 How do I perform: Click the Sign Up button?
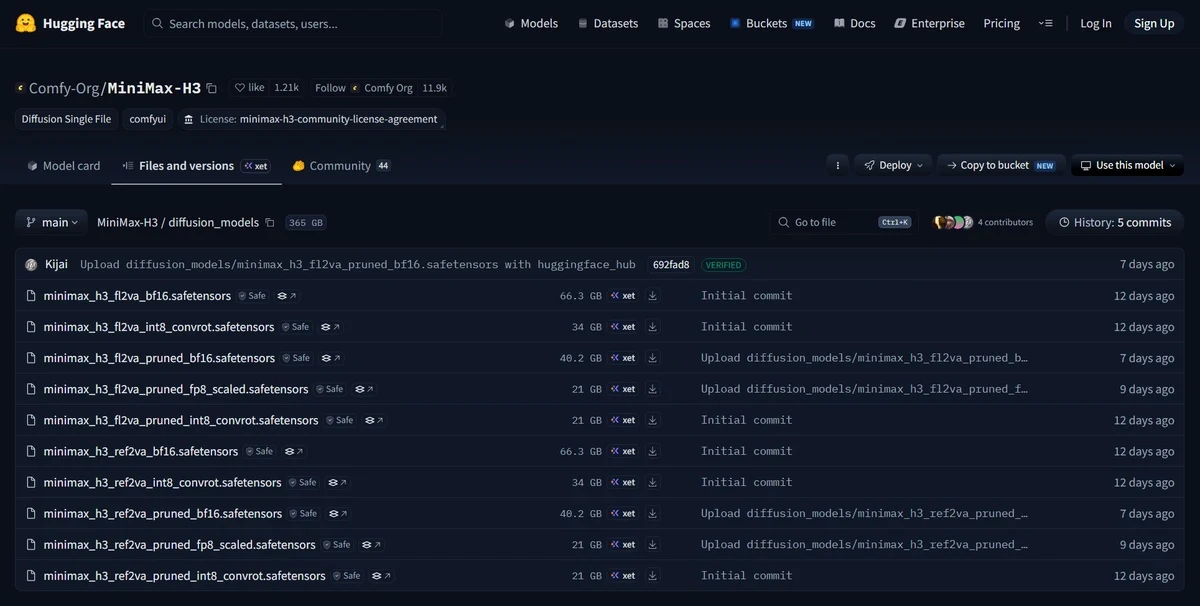point(1154,23)
